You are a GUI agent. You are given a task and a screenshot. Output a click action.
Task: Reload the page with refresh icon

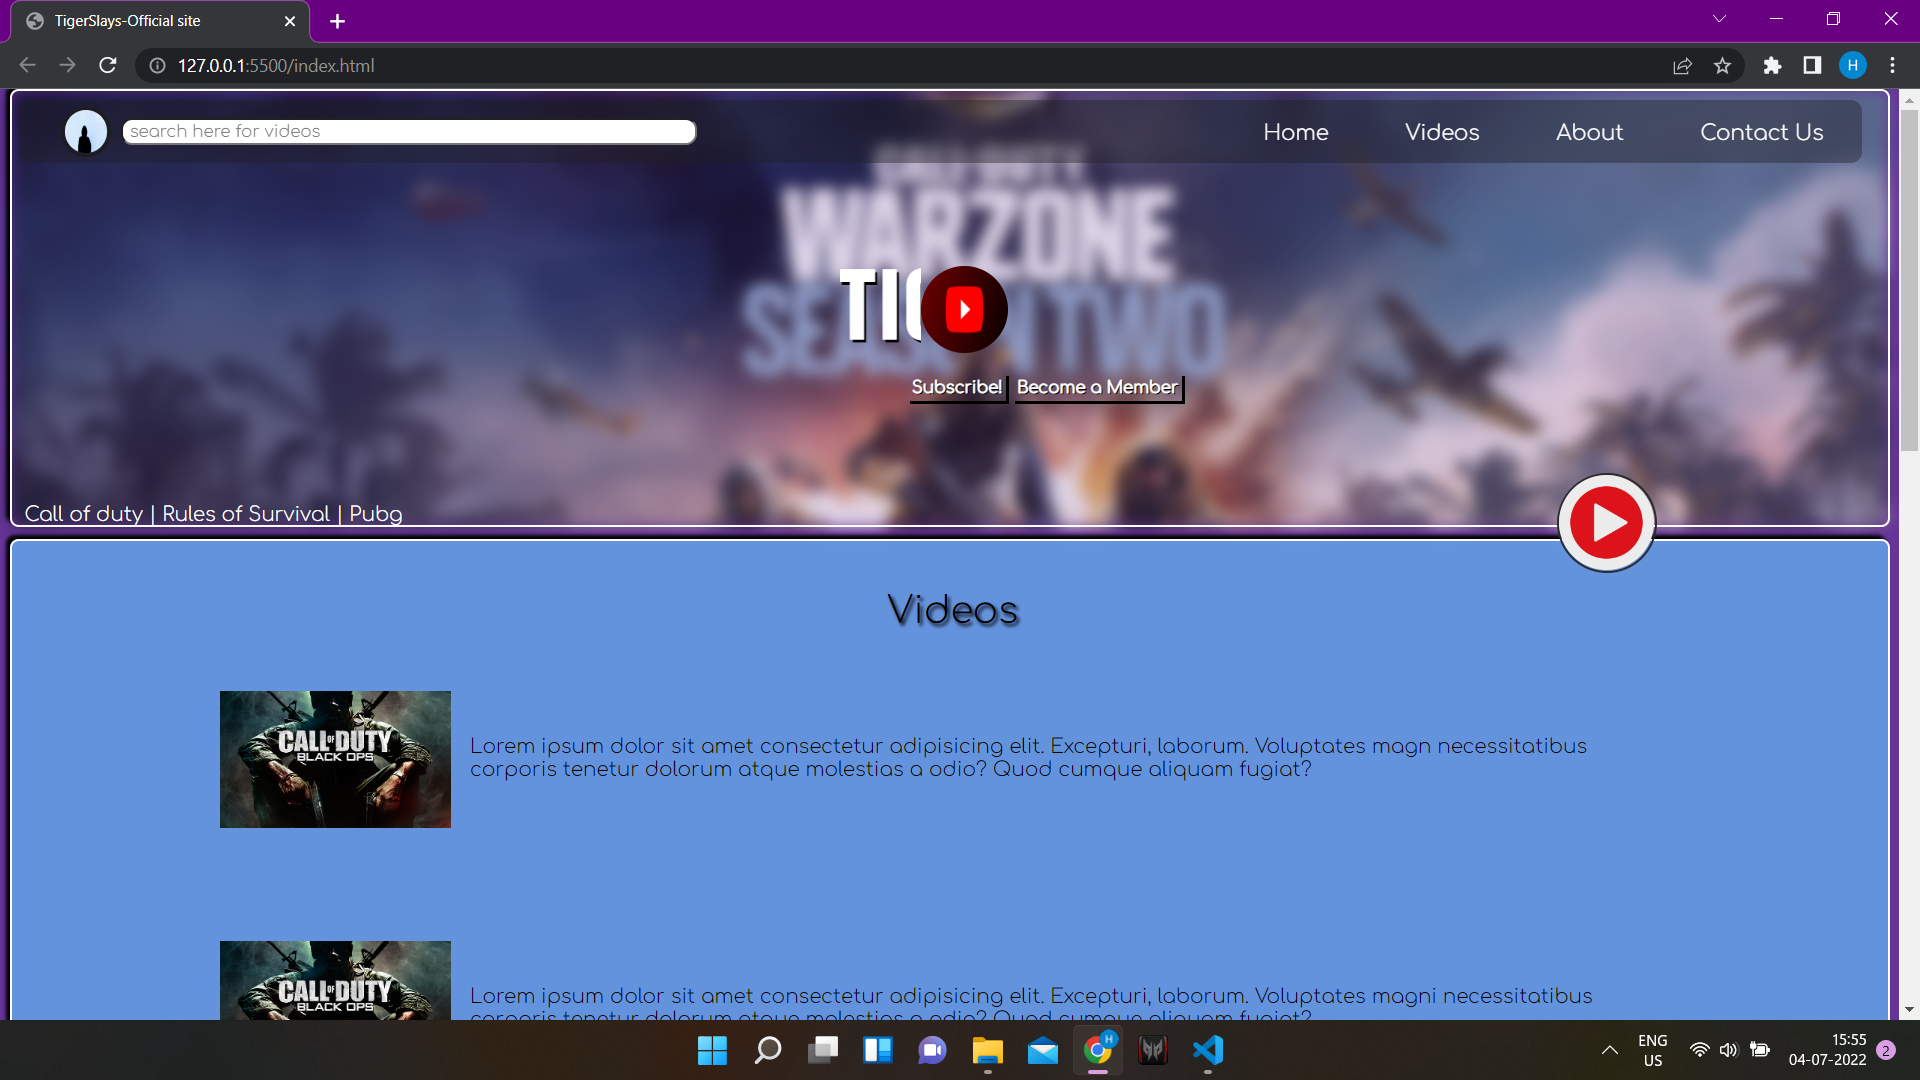coord(108,65)
